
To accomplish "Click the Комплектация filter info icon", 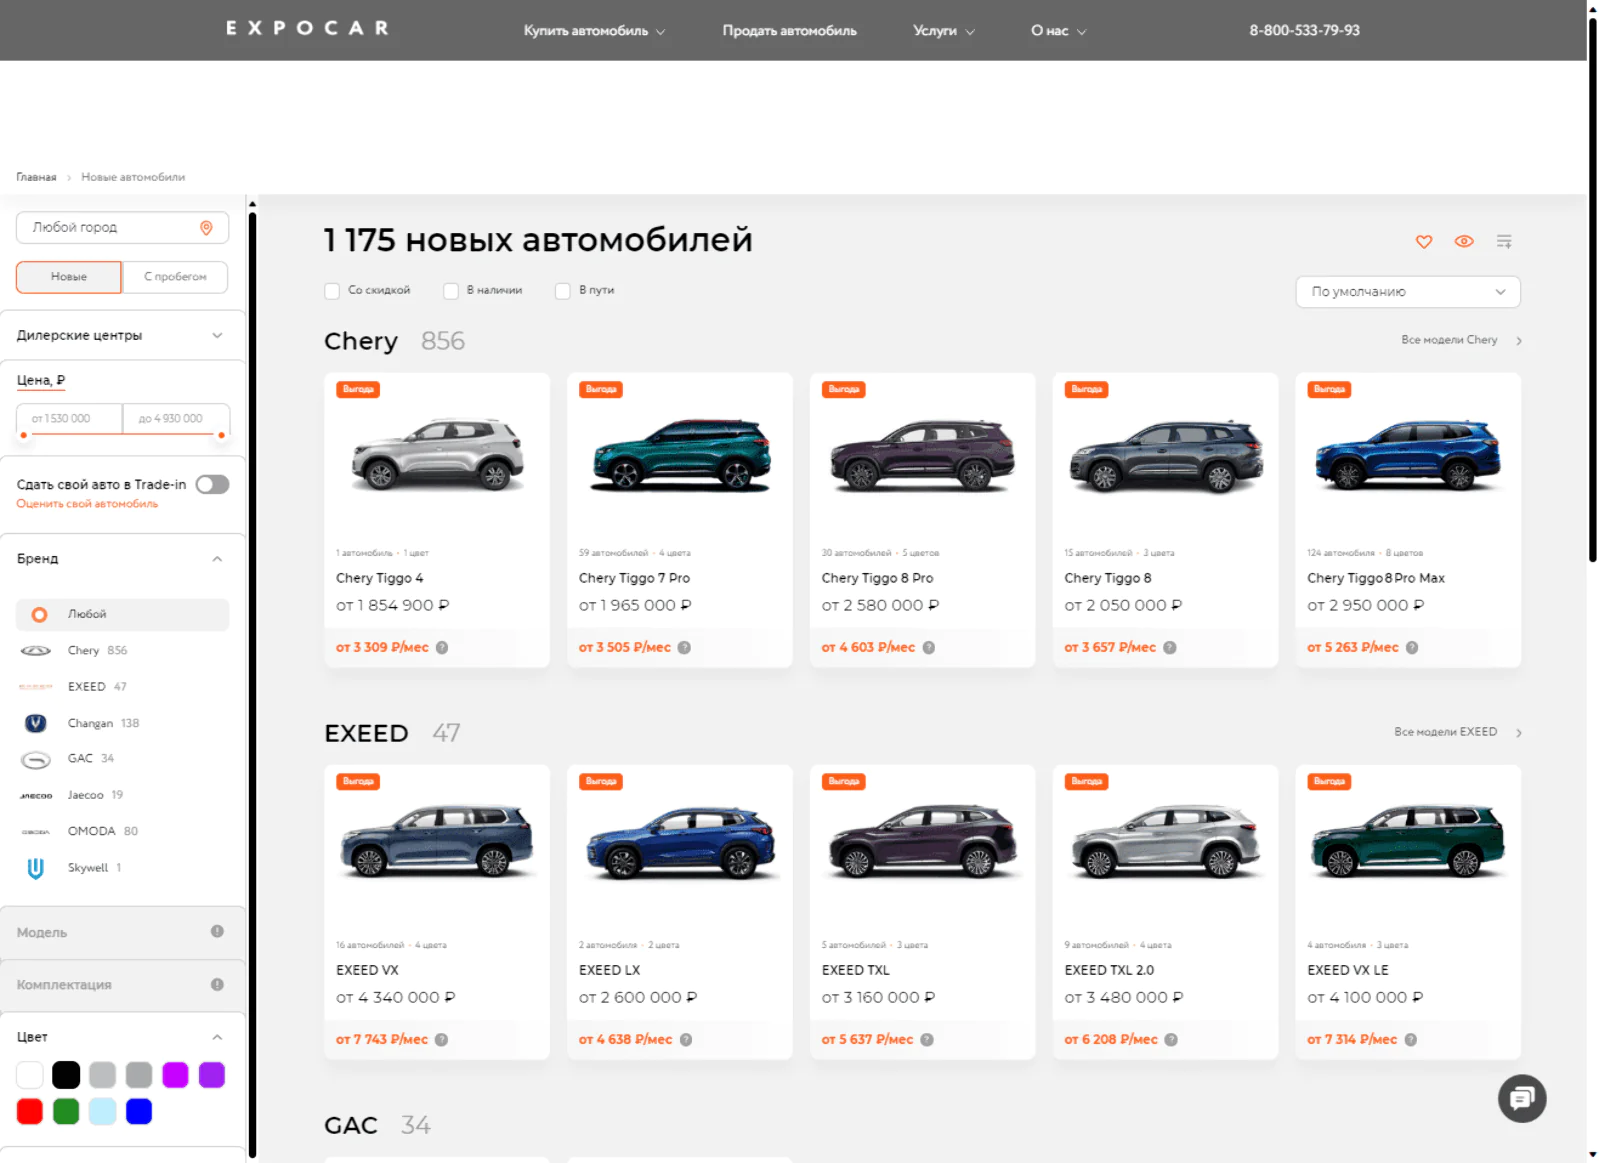I will pos(217,985).
